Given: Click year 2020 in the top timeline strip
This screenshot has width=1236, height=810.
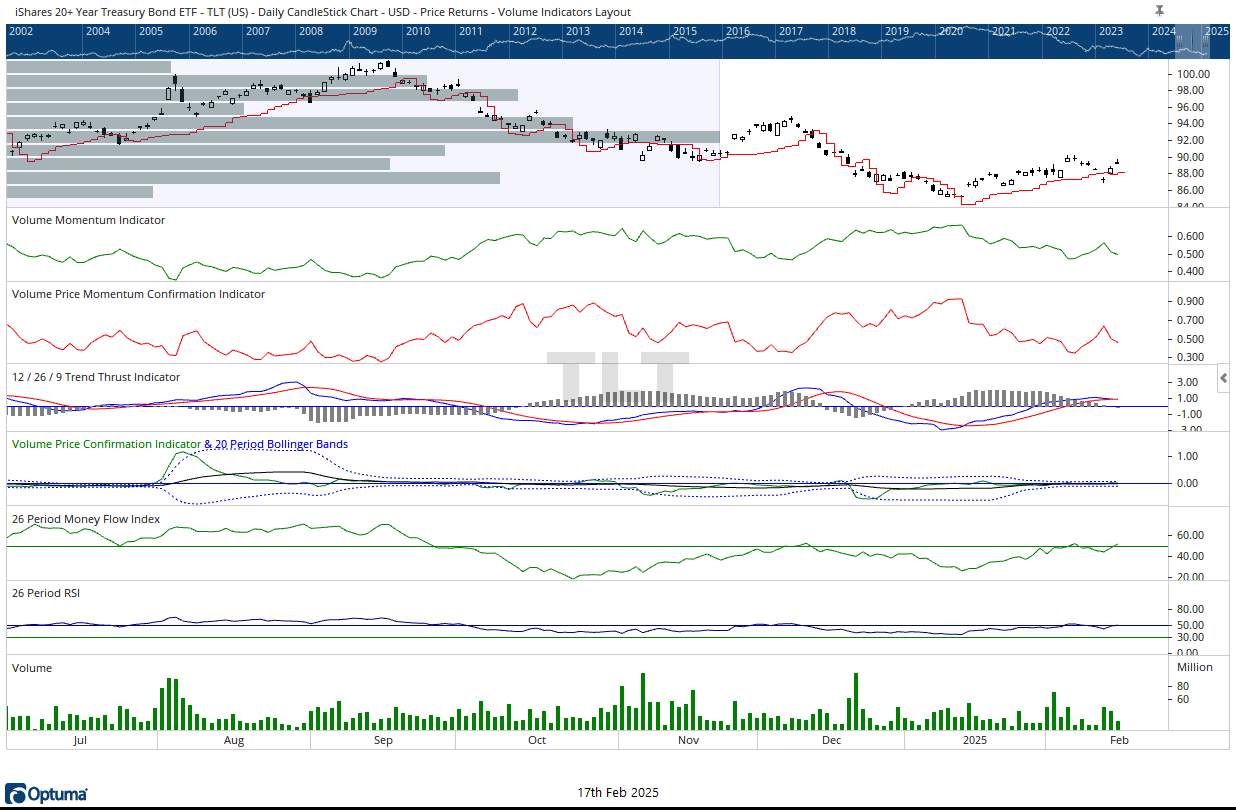Looking at the screenshot, I should tap(950, 31).
